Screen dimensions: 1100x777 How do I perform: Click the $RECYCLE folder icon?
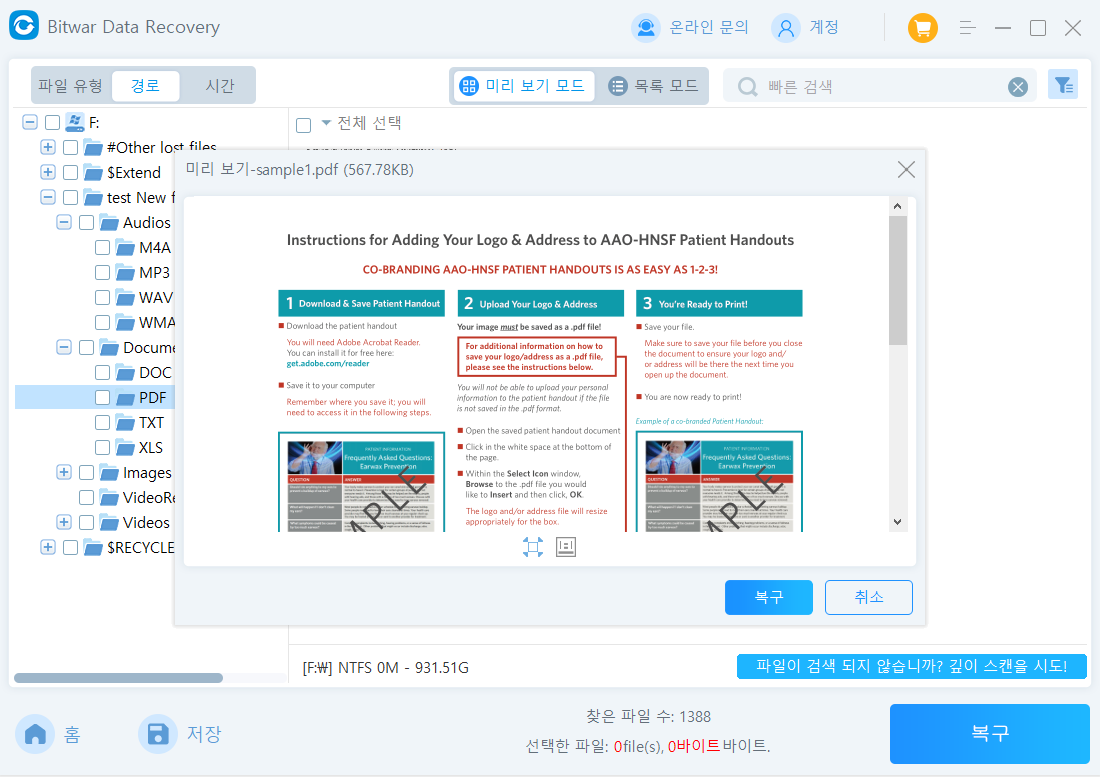93,548
